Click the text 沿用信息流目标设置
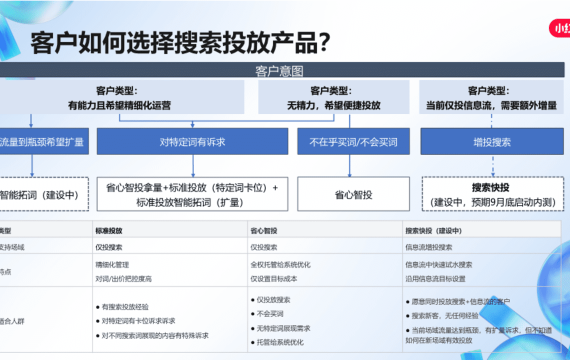The height and width of the screenshot is (360, 570). 435,279
